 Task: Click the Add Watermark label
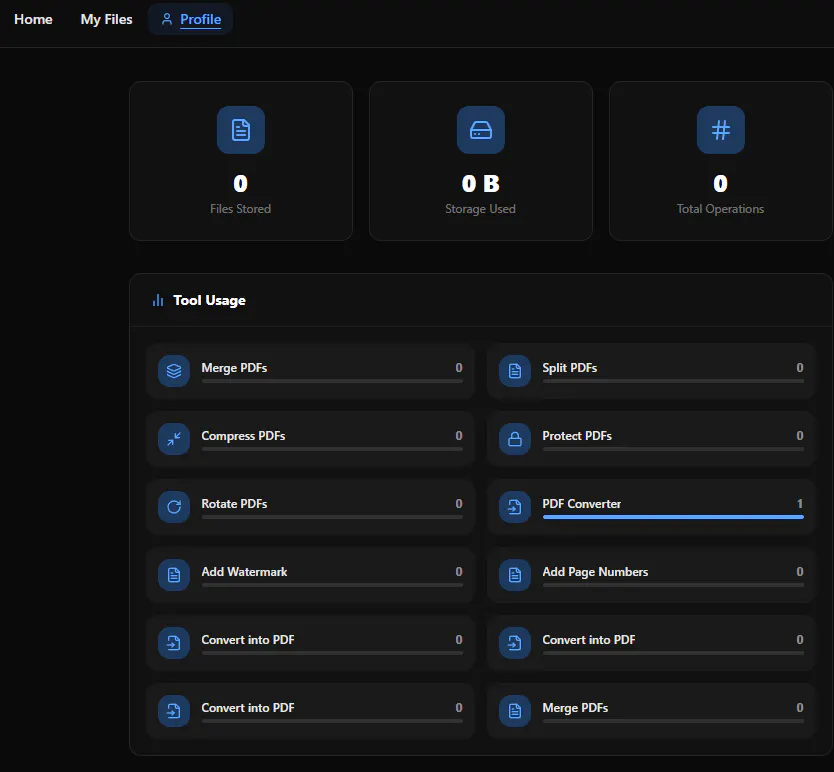click(244, 572)
